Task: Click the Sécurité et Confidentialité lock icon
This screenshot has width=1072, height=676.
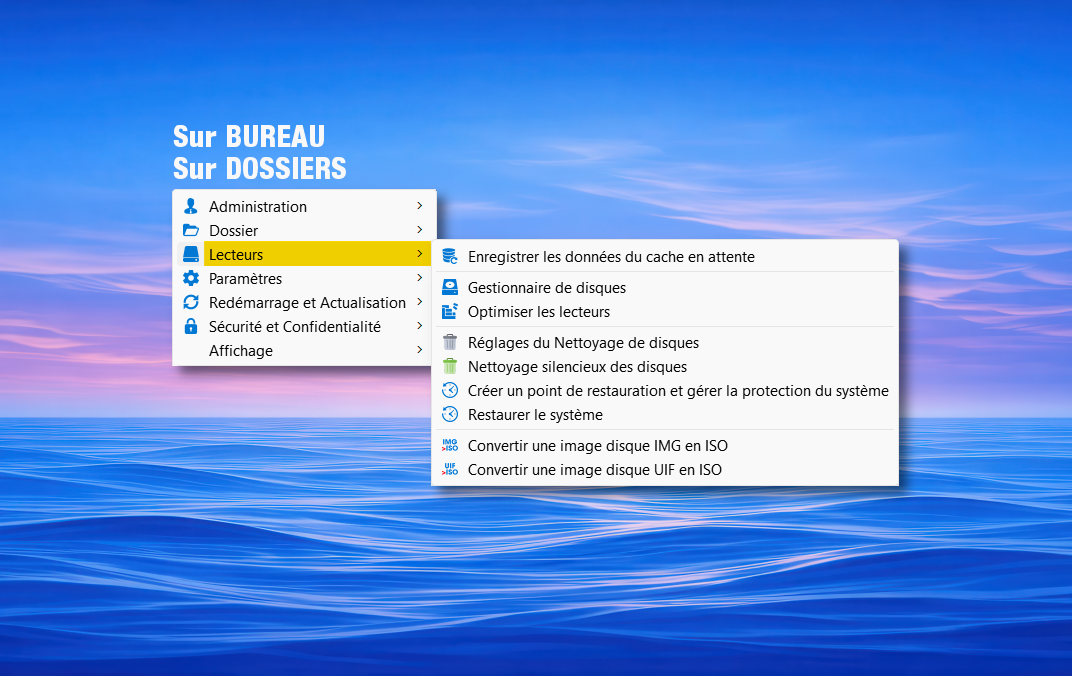Action: (x=191, y=327)
